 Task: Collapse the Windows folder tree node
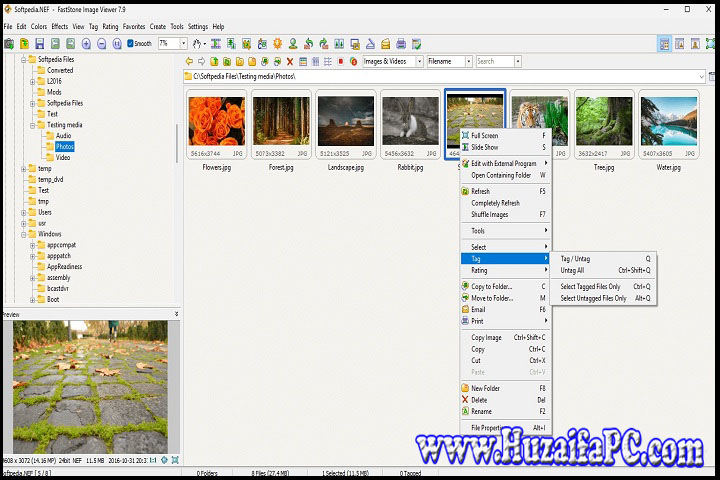(23, 235)
